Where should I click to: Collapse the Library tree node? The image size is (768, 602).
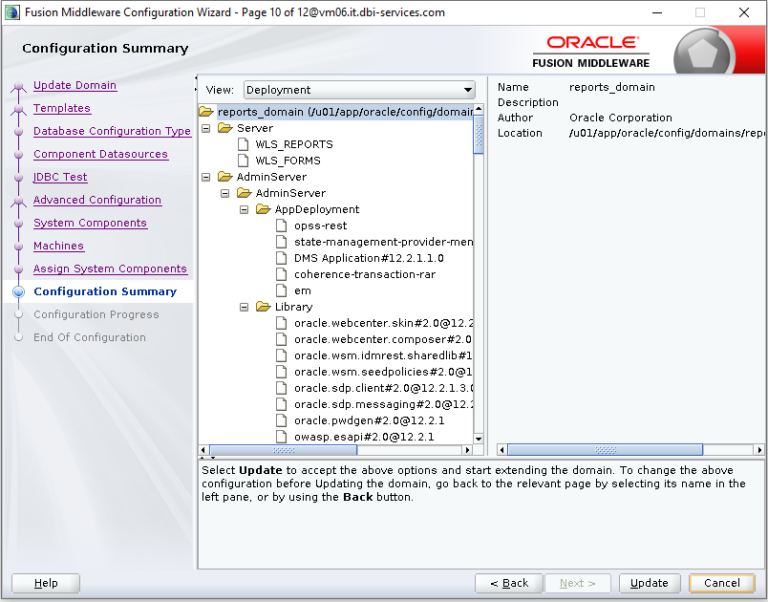click(x=245, y=307)
